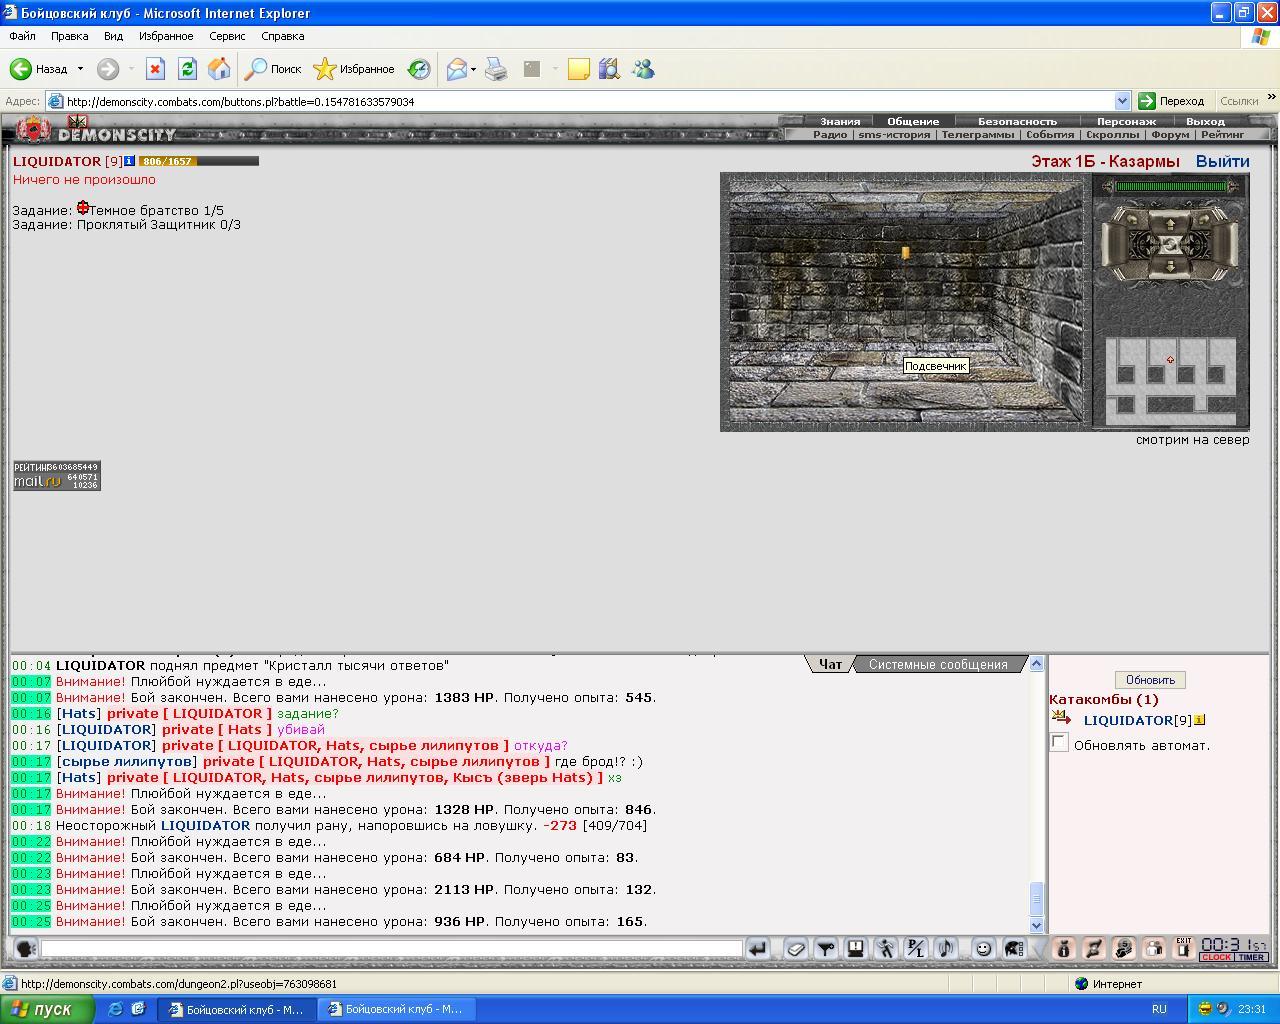Viewport: 1280px width, 1024px height.
Task: Click the refresh button in navigation pad center
Action: [x=1170, y=245]
